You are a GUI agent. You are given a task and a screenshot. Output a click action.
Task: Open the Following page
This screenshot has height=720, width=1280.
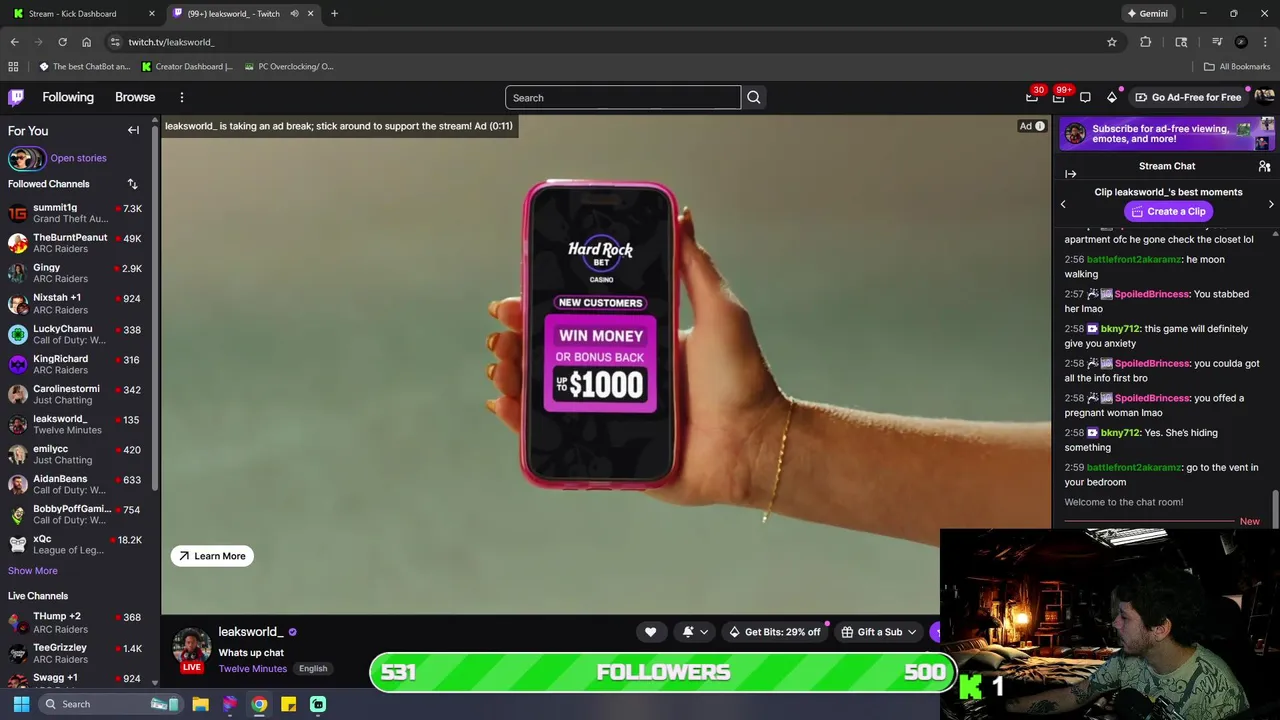[x=68, y=97]
